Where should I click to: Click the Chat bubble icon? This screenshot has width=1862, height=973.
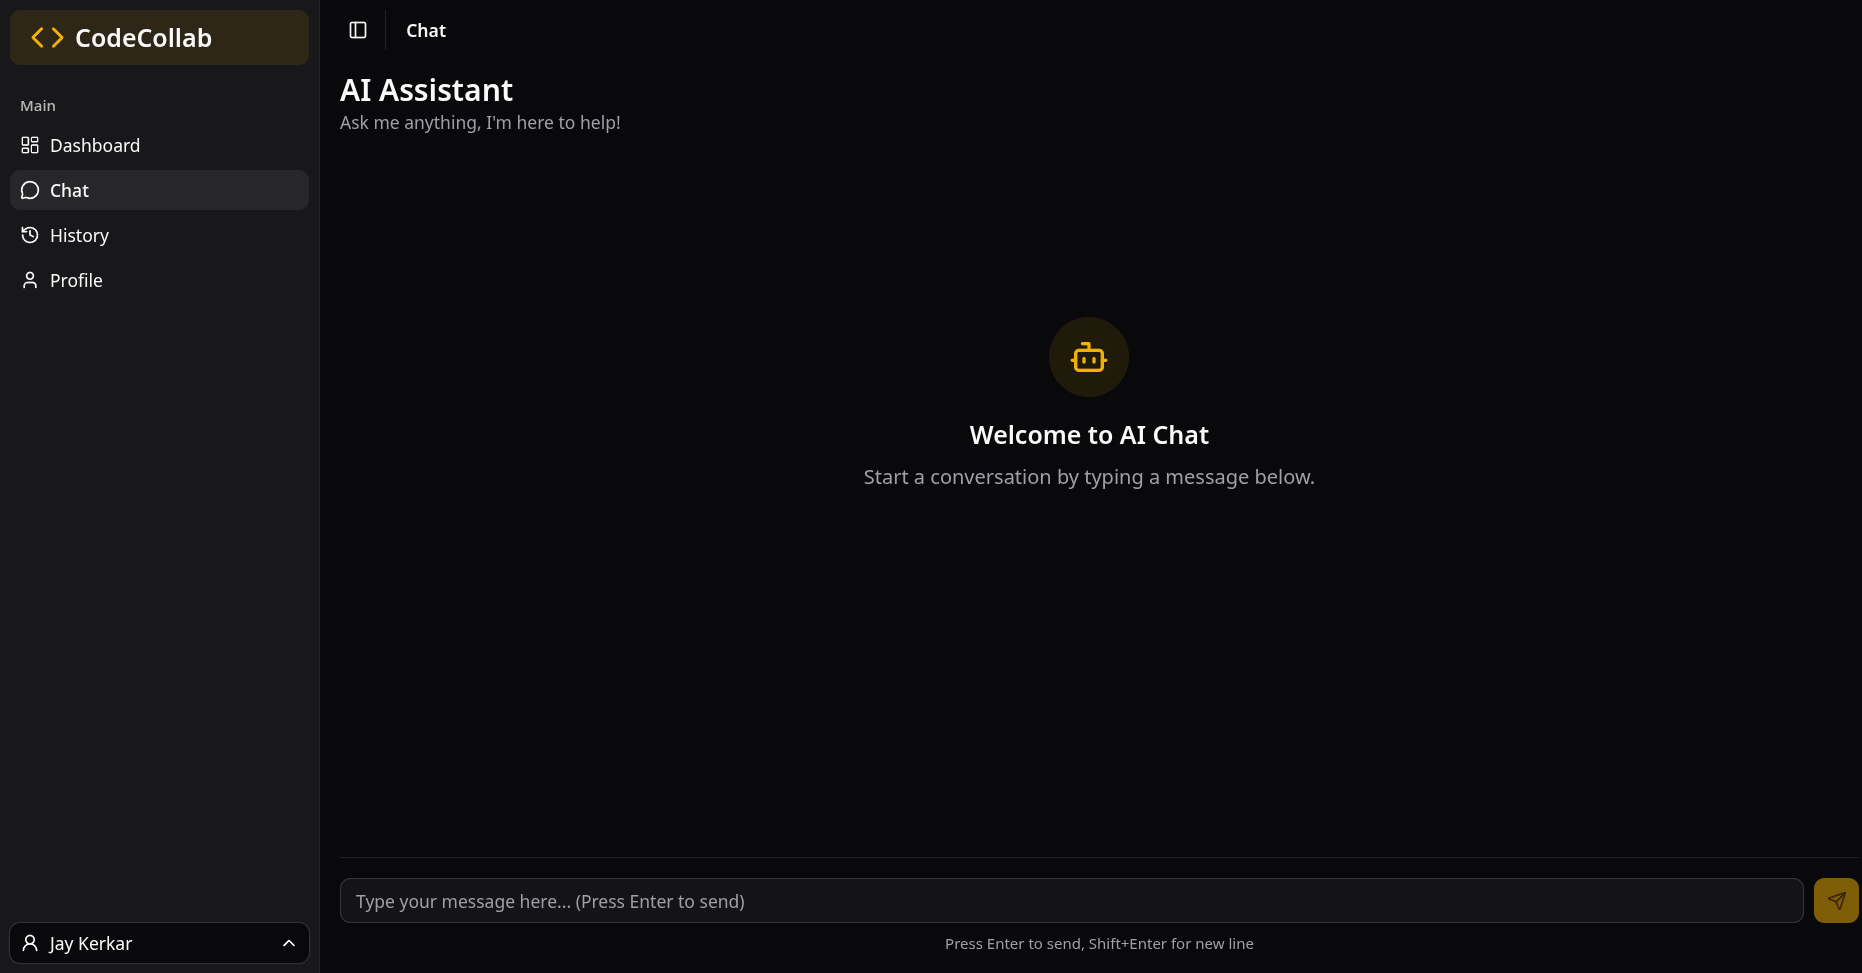29,189
